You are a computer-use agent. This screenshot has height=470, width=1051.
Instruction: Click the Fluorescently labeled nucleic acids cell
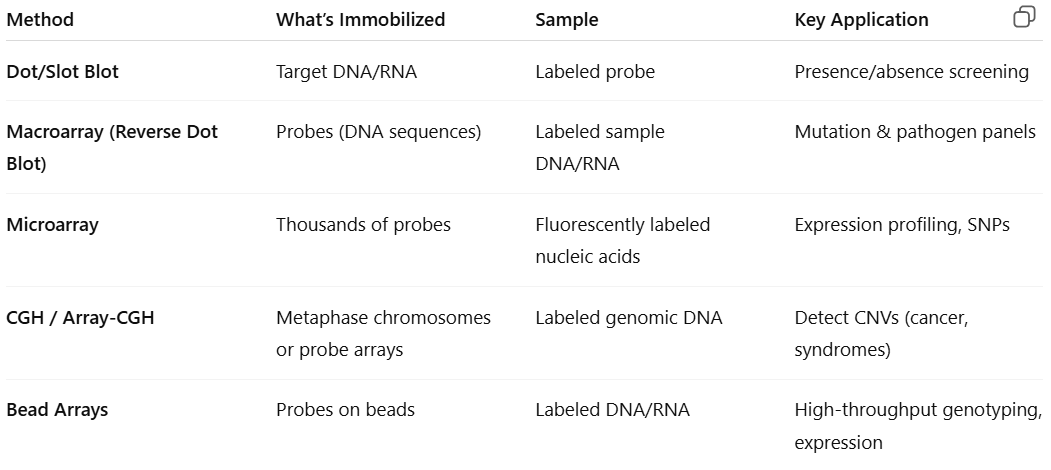[622, 240]
